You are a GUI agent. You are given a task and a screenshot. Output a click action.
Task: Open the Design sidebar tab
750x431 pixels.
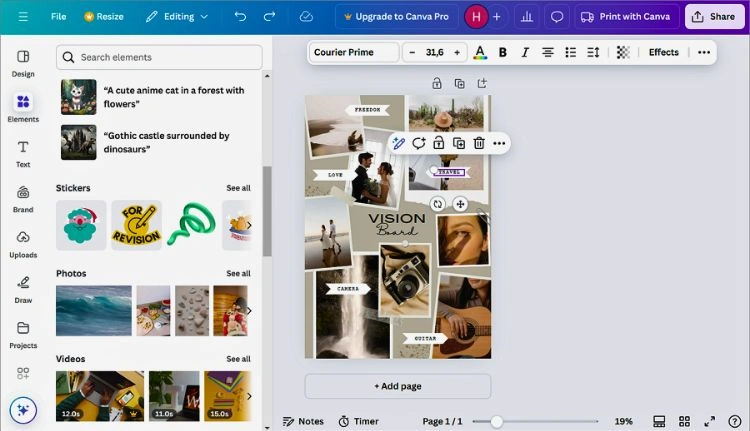[23, 63]
